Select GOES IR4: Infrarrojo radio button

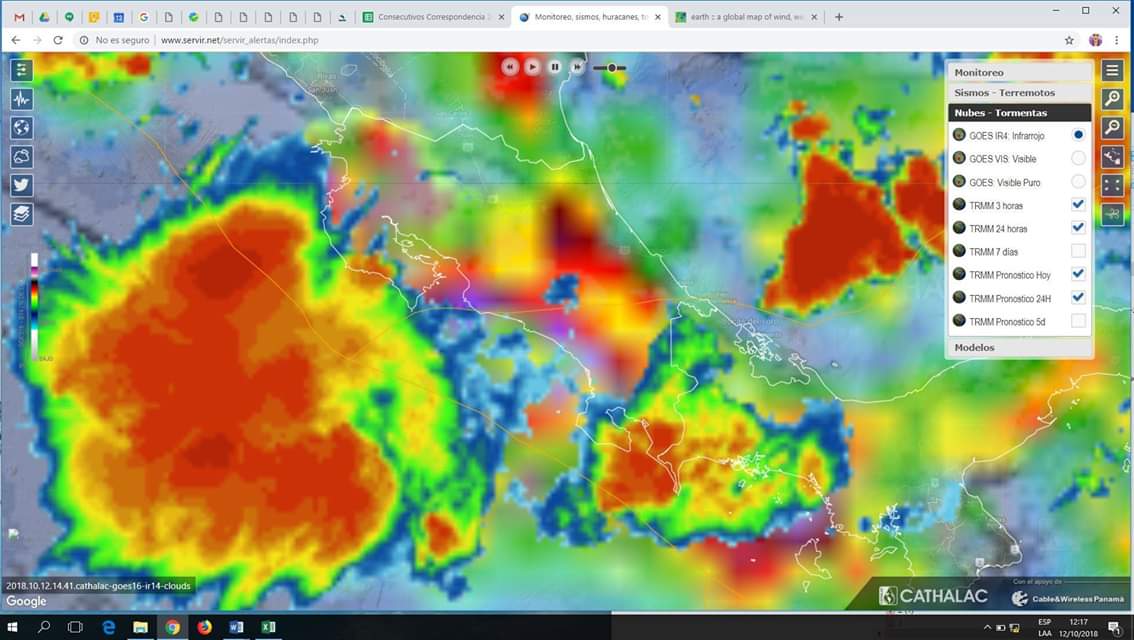(x=1078, y=135)
